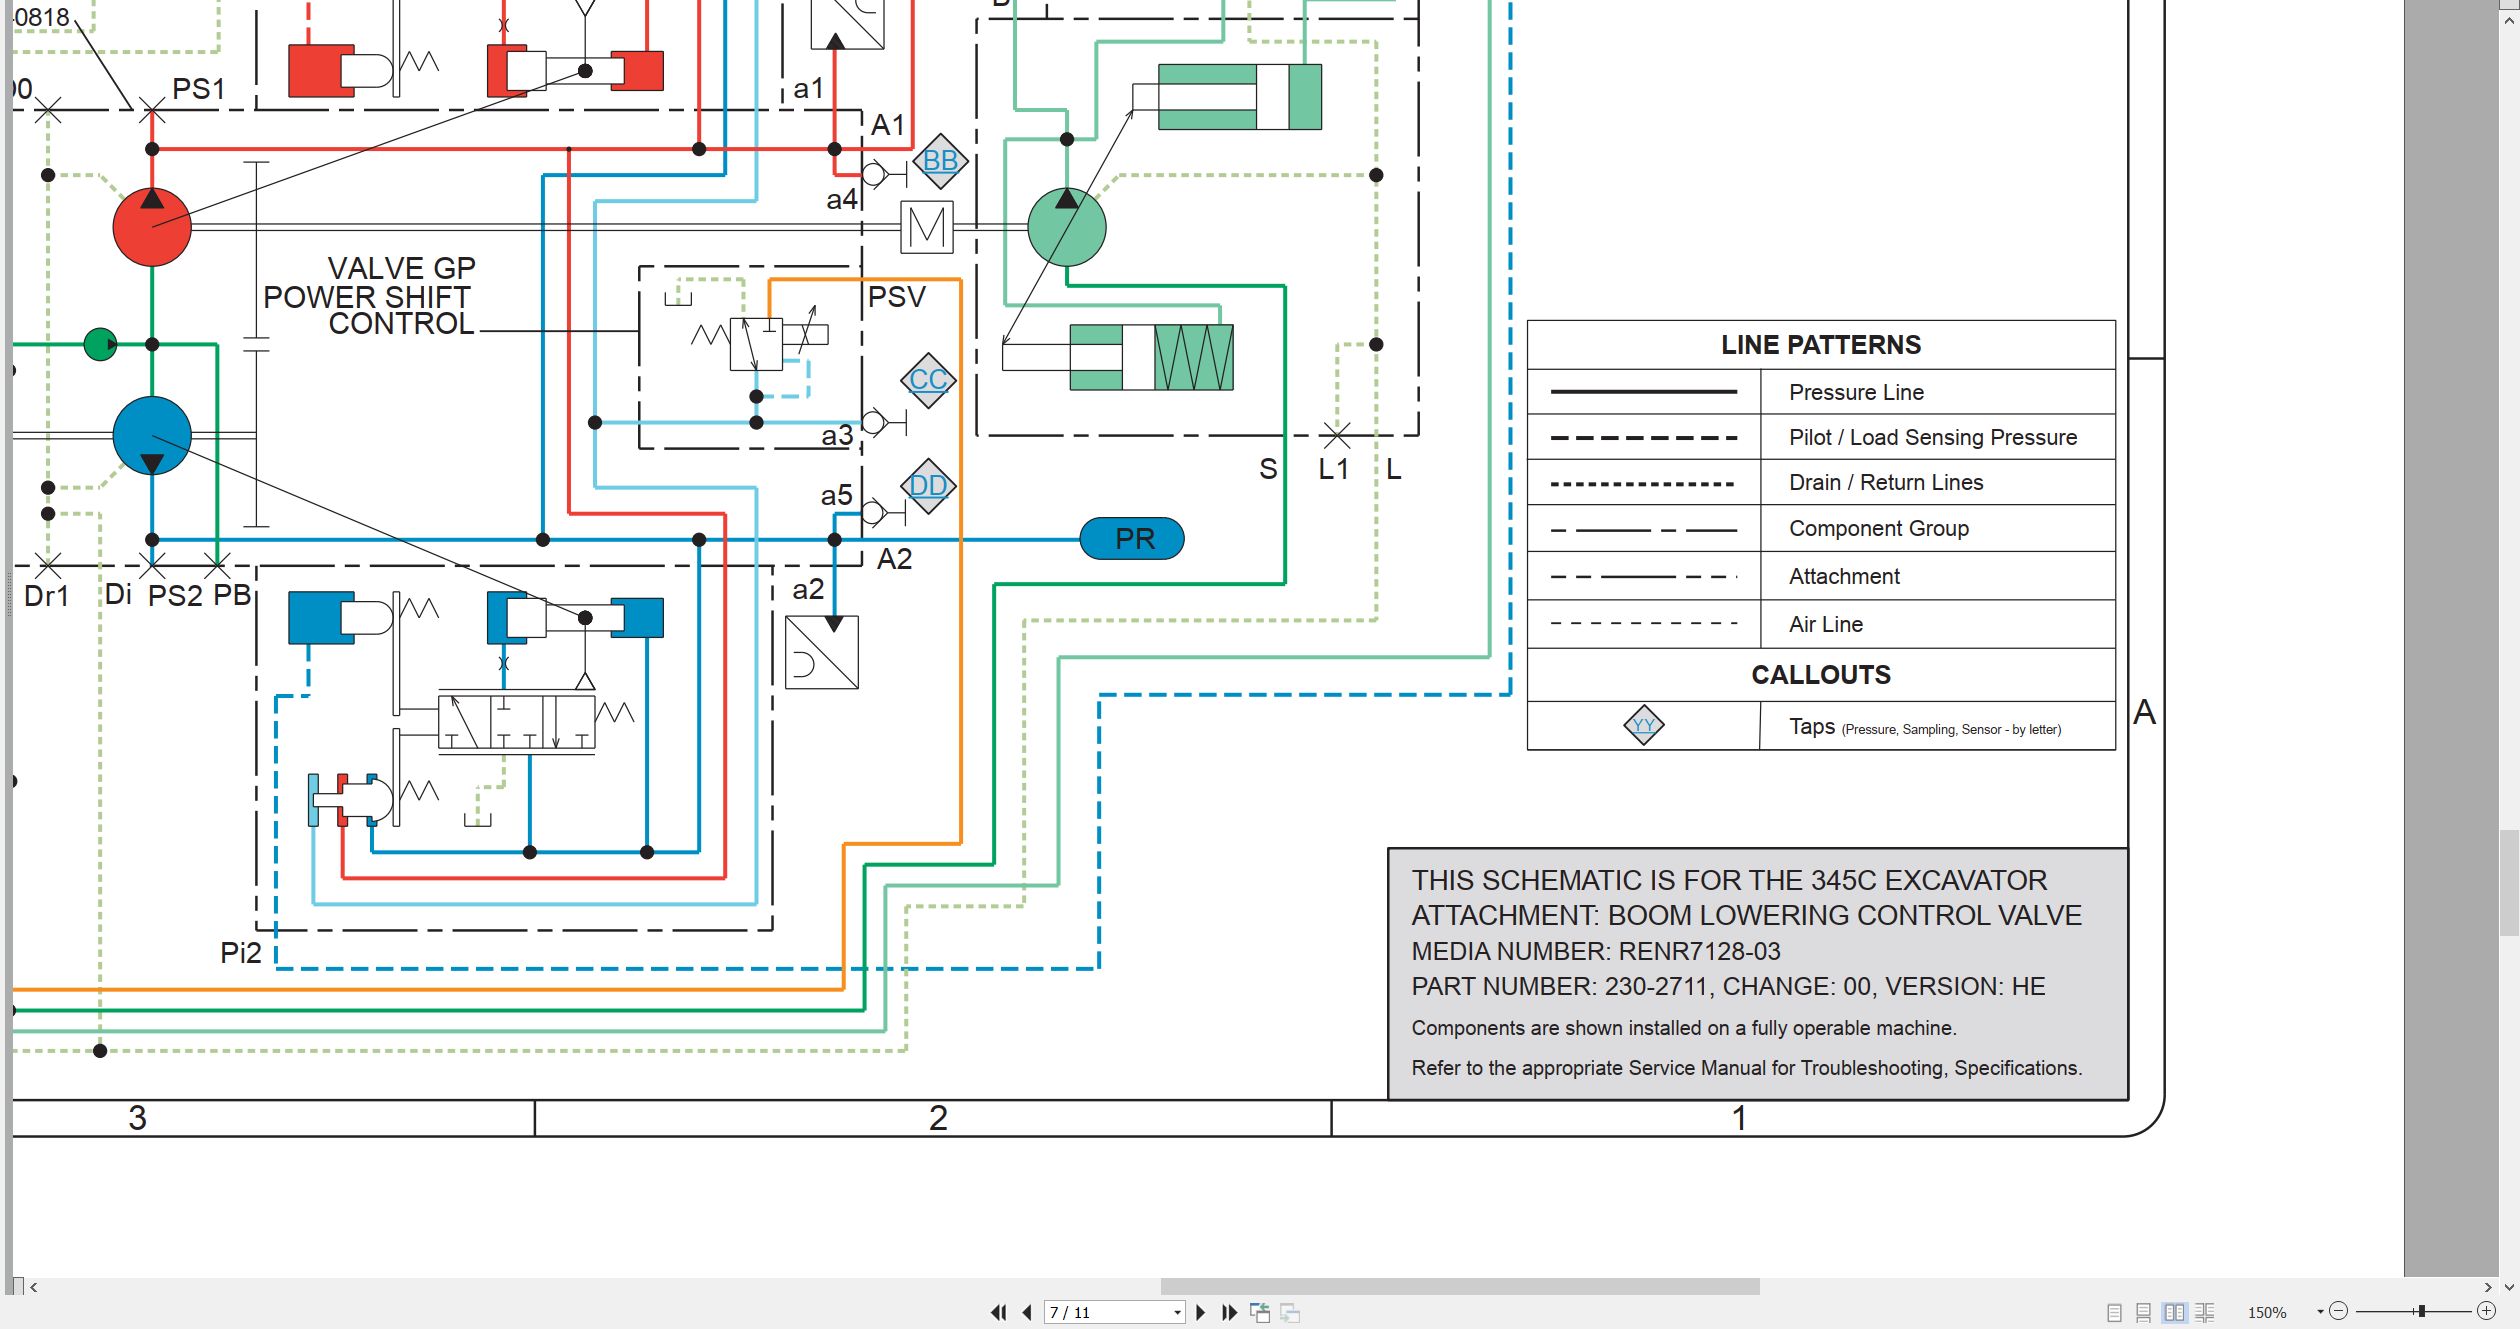Click the green fan pump symbol
This screenshot has height=1329, width=2520.
(x=1067, y=227)
